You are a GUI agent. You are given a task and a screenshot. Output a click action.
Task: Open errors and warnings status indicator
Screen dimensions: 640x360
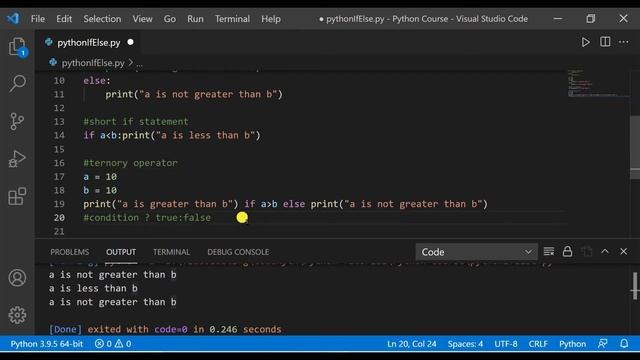coord(113,344)
